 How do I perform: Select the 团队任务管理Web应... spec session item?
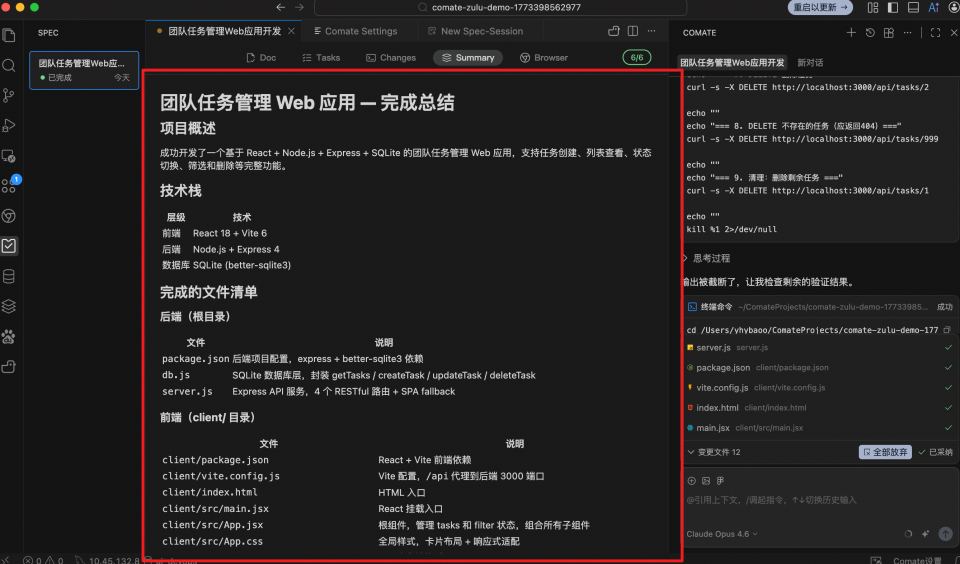[84, 70]
